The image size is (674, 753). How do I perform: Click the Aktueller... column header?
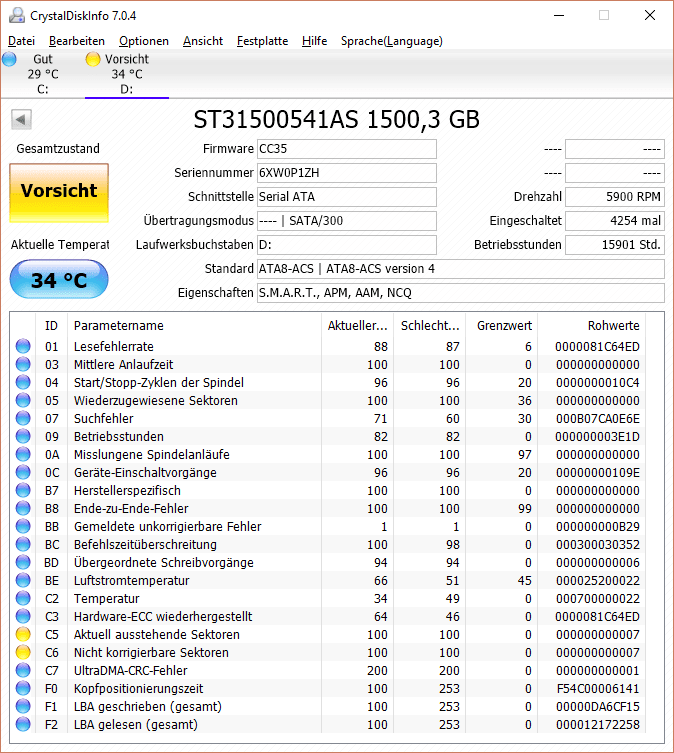tap(357, 326)
